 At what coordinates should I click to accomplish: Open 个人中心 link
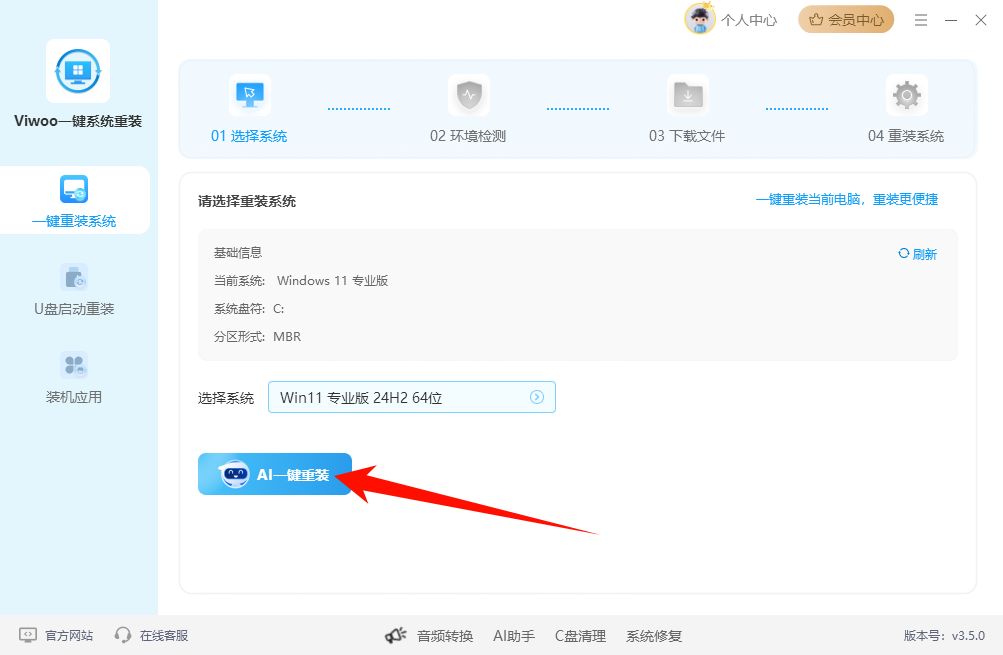pyautogui.click(x=749, y=20)
